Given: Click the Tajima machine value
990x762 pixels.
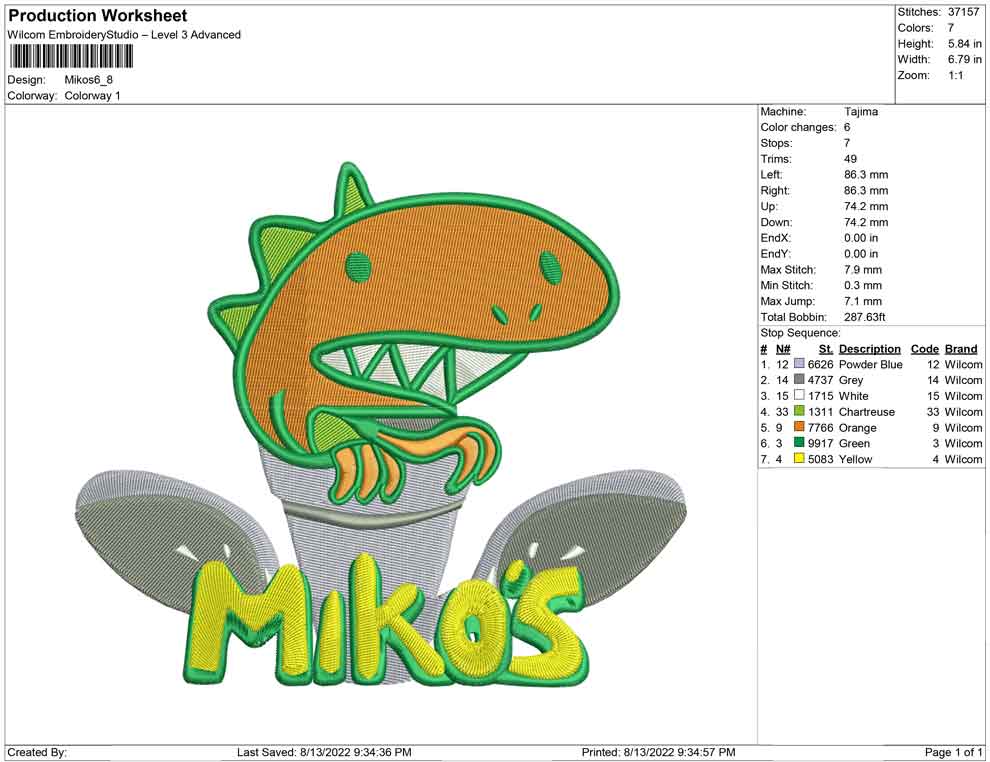Looking at the screenshot, I should point(860,112).
